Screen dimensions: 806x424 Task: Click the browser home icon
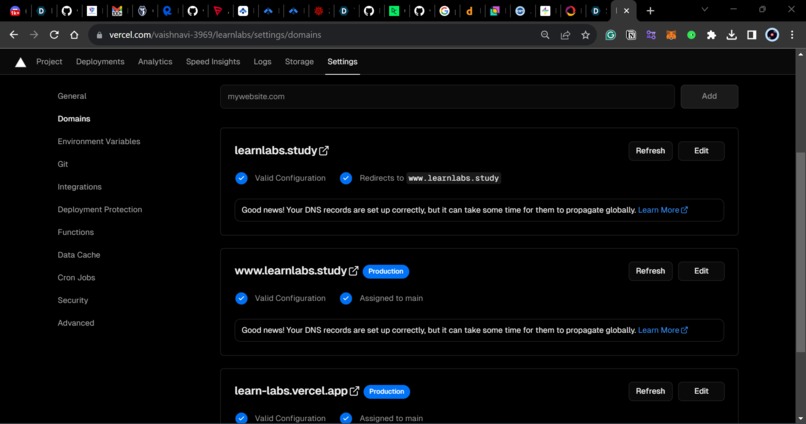(x=75, y=35)
